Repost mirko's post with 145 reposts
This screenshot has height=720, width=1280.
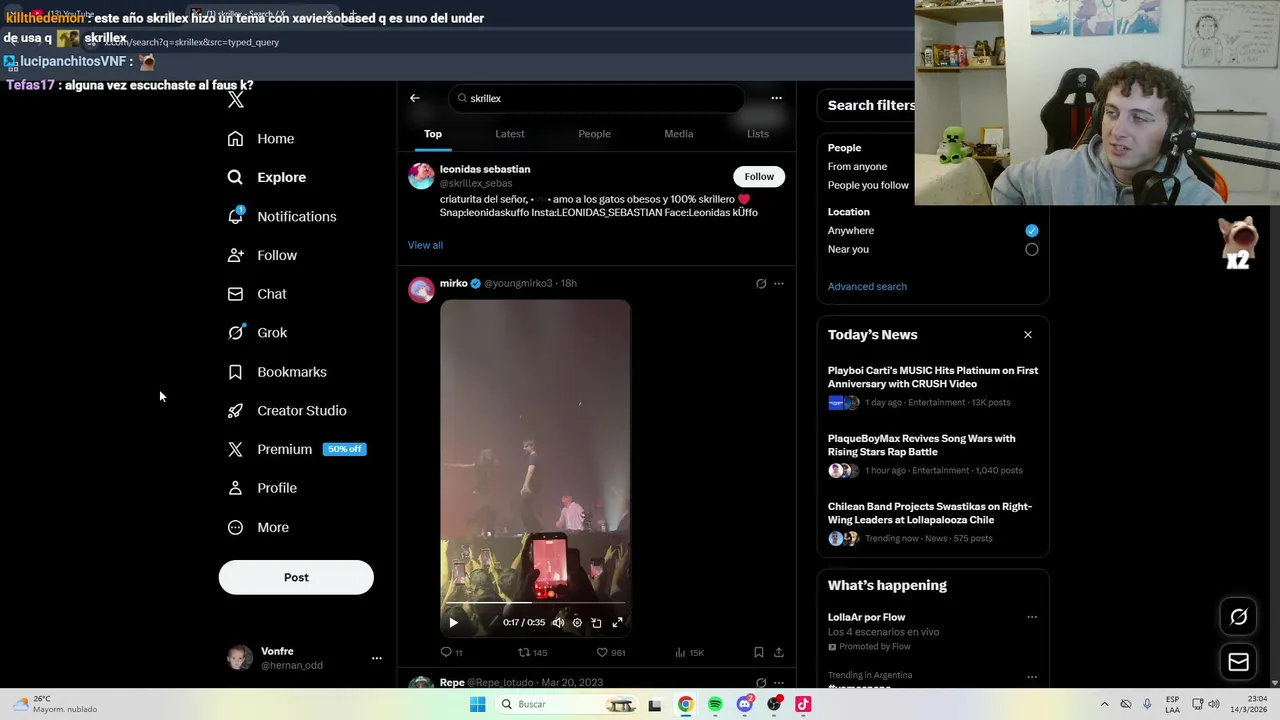532,652
